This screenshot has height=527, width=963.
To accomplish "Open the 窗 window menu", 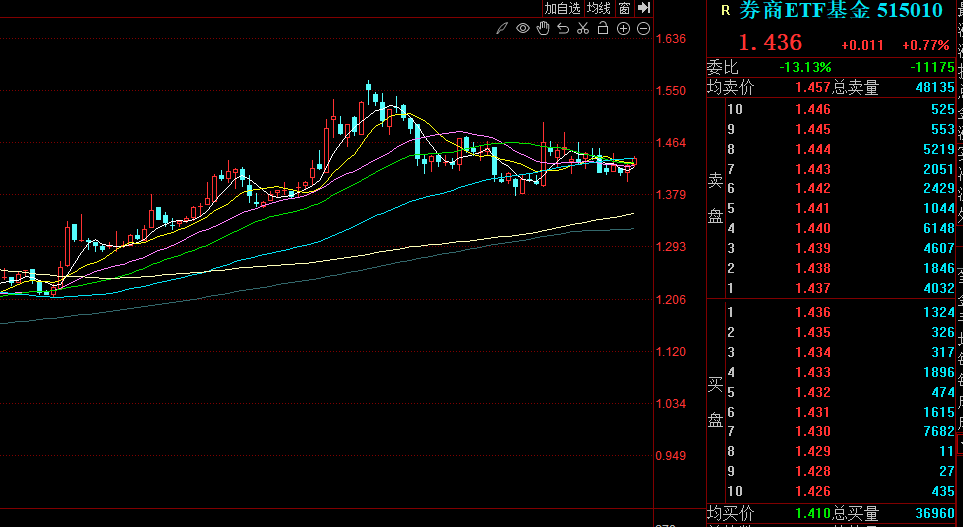I will pos(624,8).
